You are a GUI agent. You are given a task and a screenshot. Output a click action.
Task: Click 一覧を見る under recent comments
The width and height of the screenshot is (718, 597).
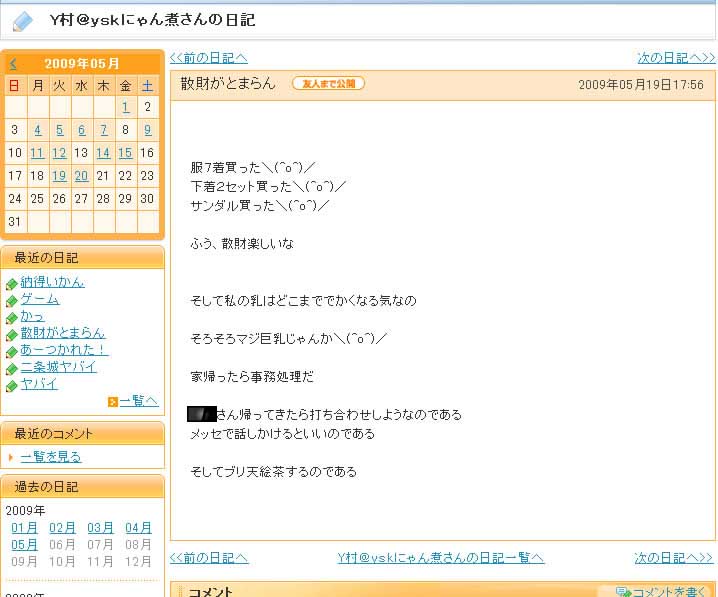click(51, 457)
